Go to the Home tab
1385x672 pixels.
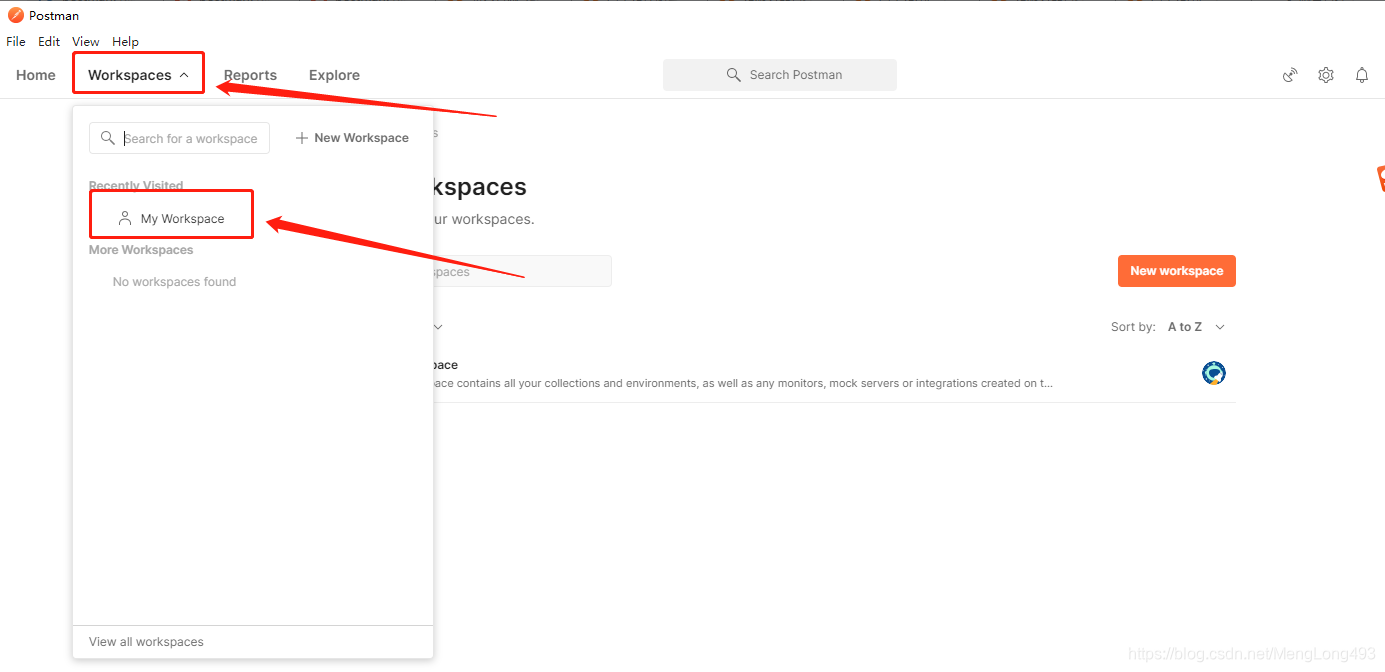[36, 75]
